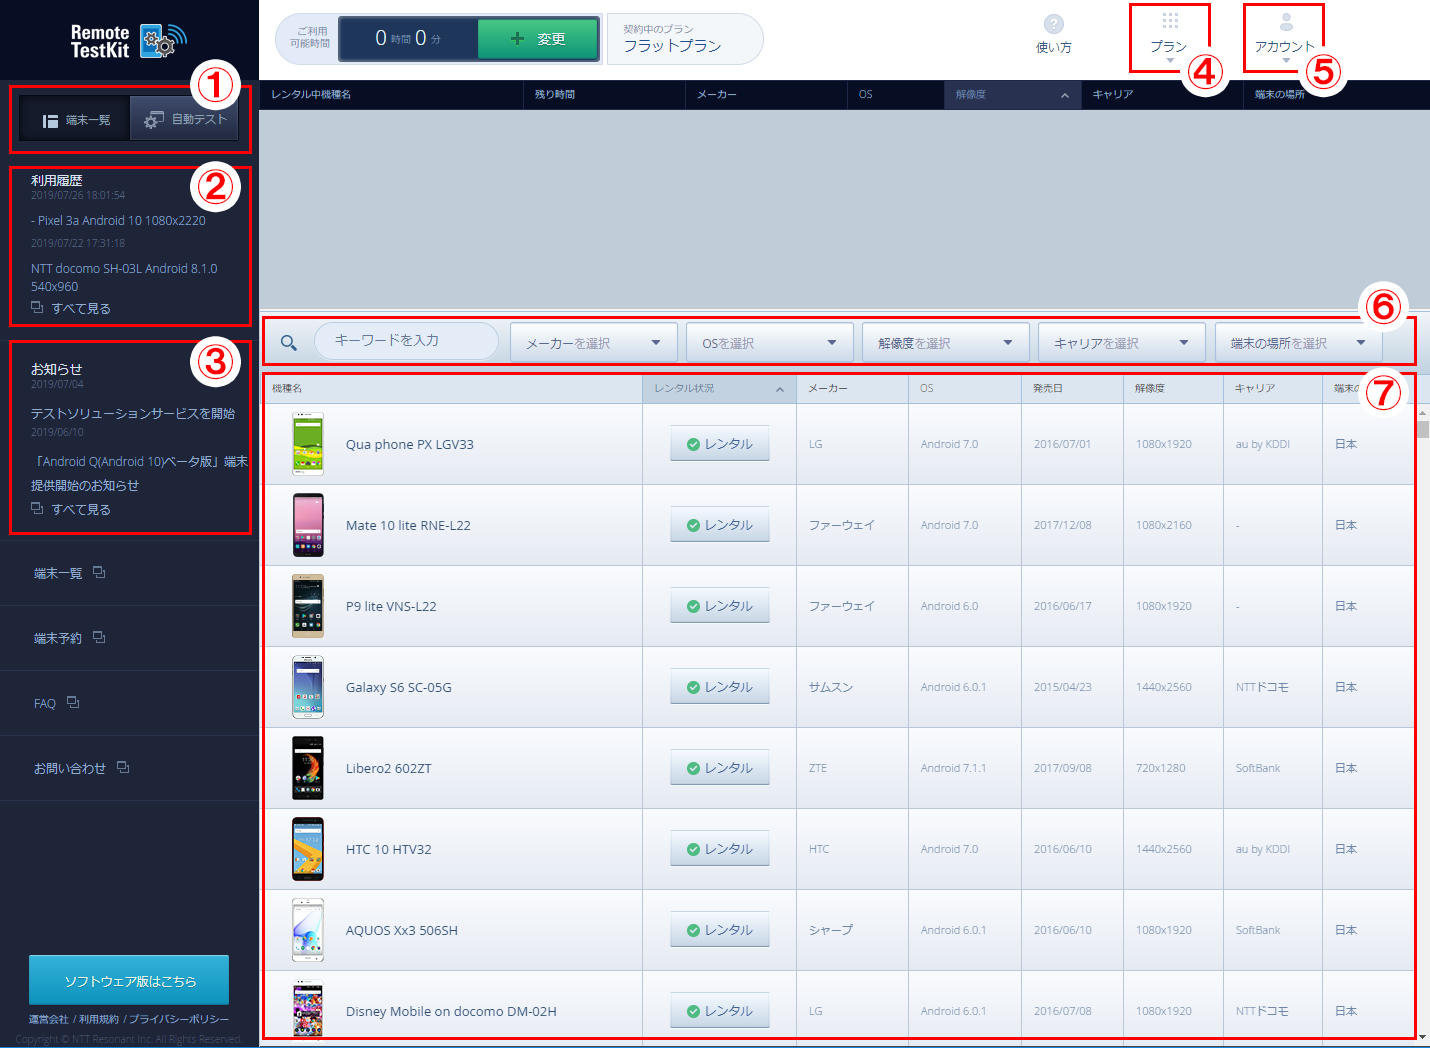Sort device list by OS header
Viewport: 1430px width, 1048px height.
[965, 388]
